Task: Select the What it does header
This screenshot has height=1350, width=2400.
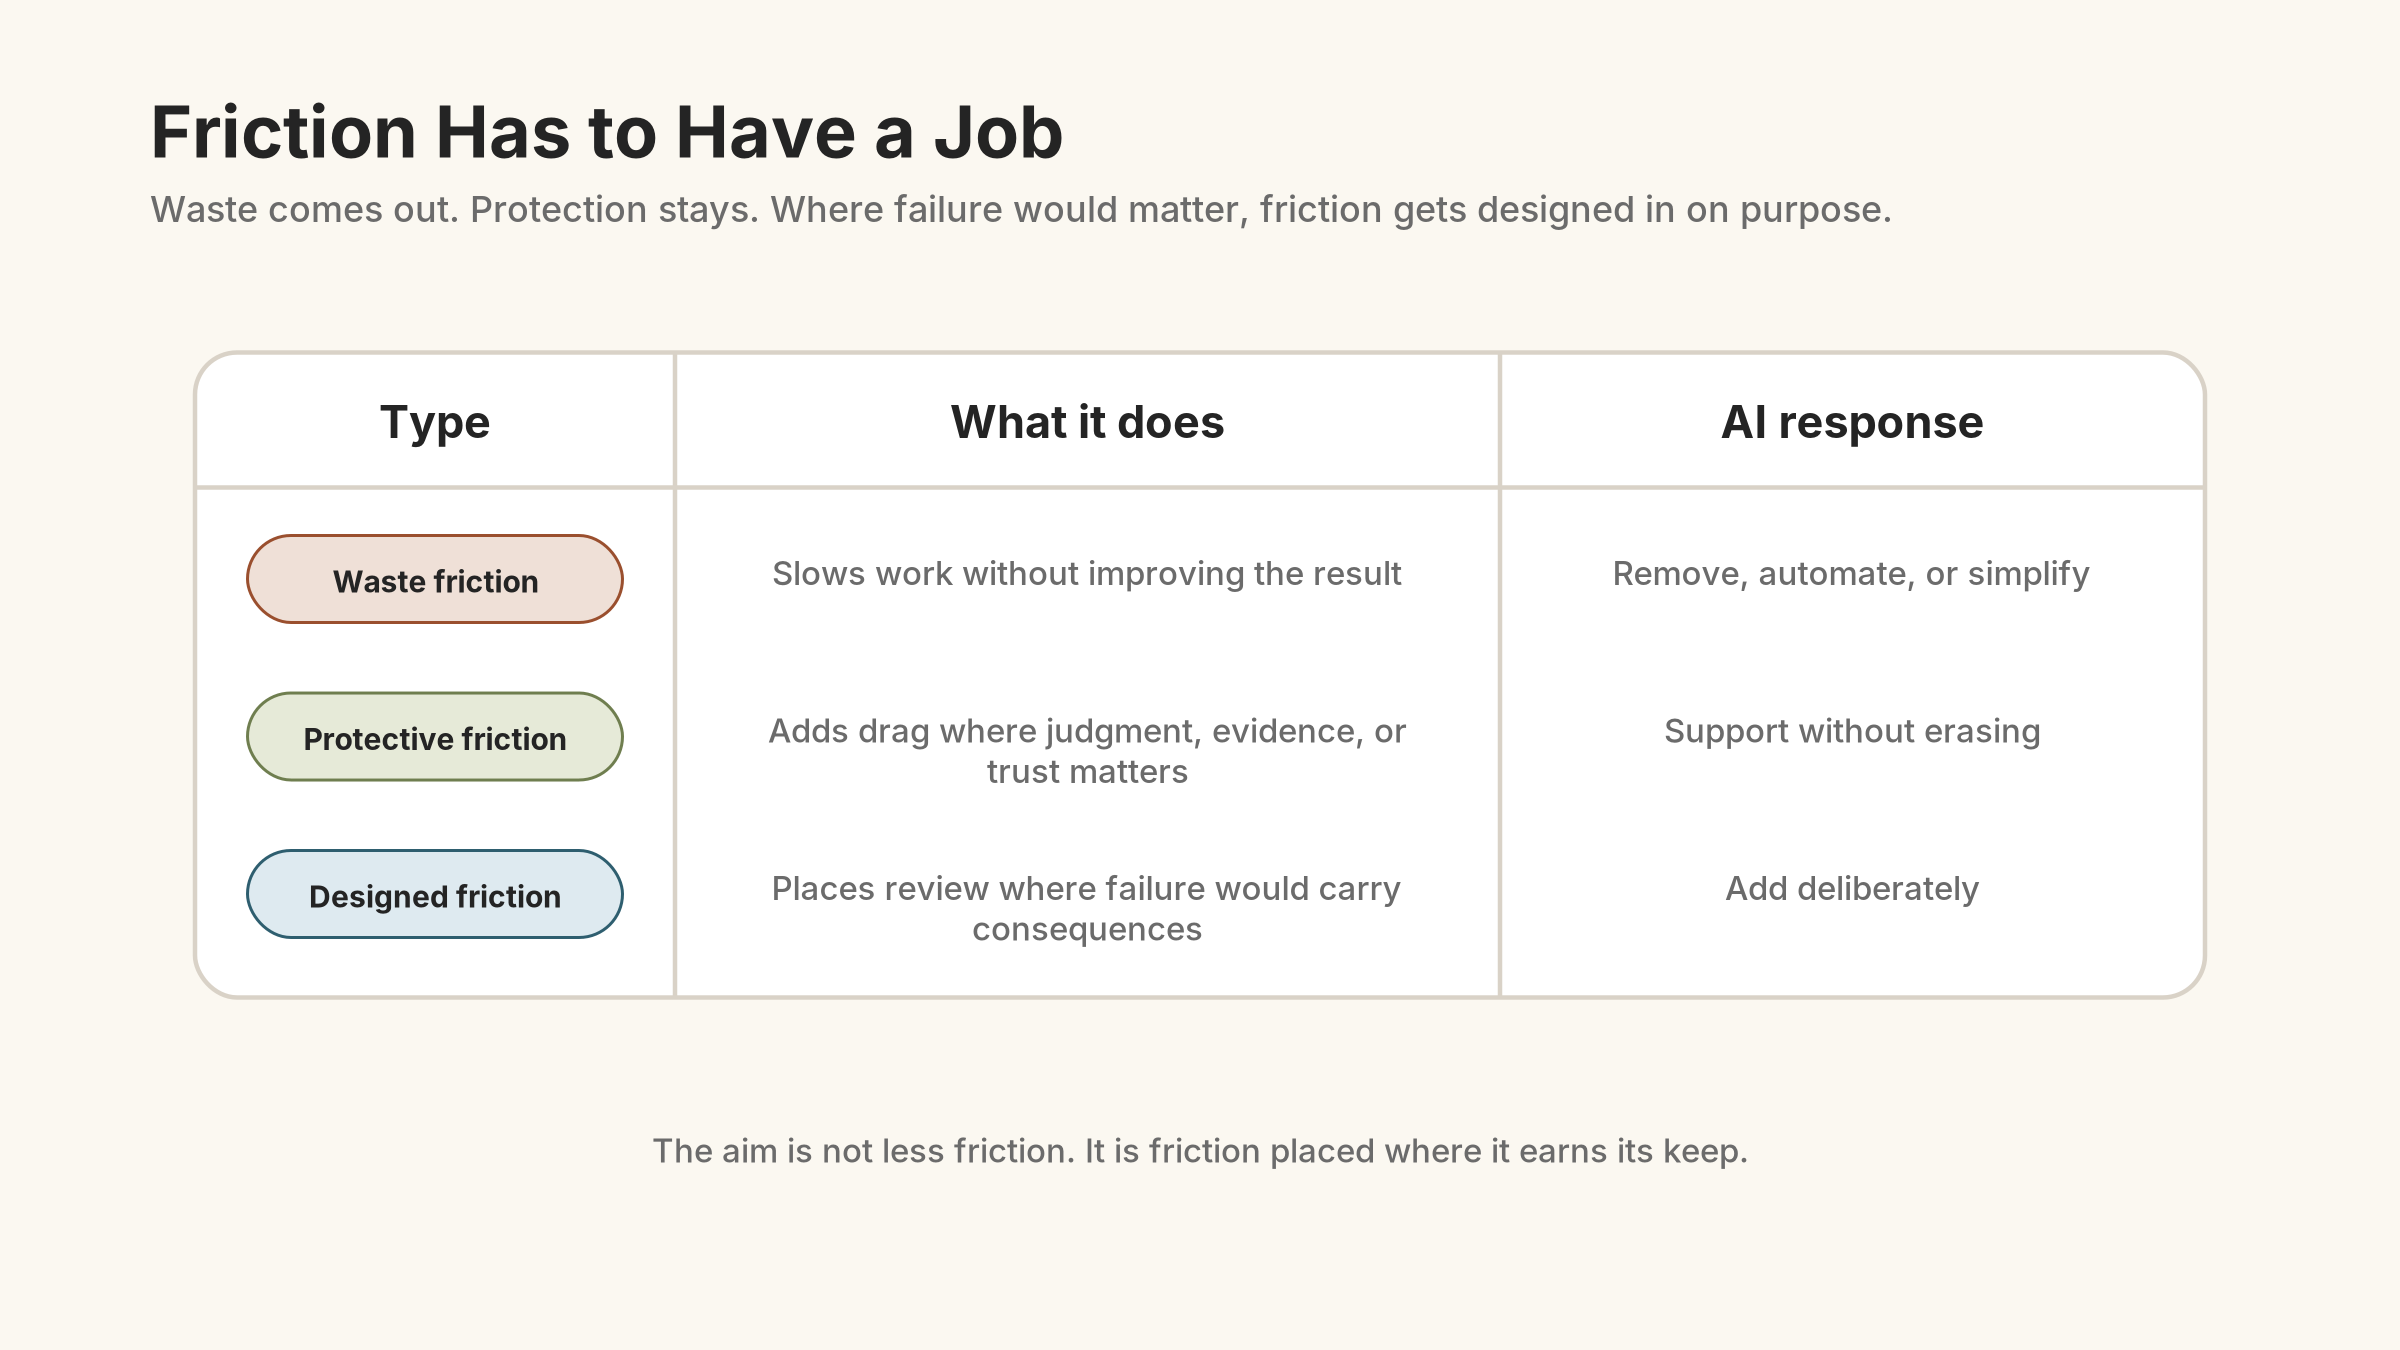Action: click(1087, 422)
